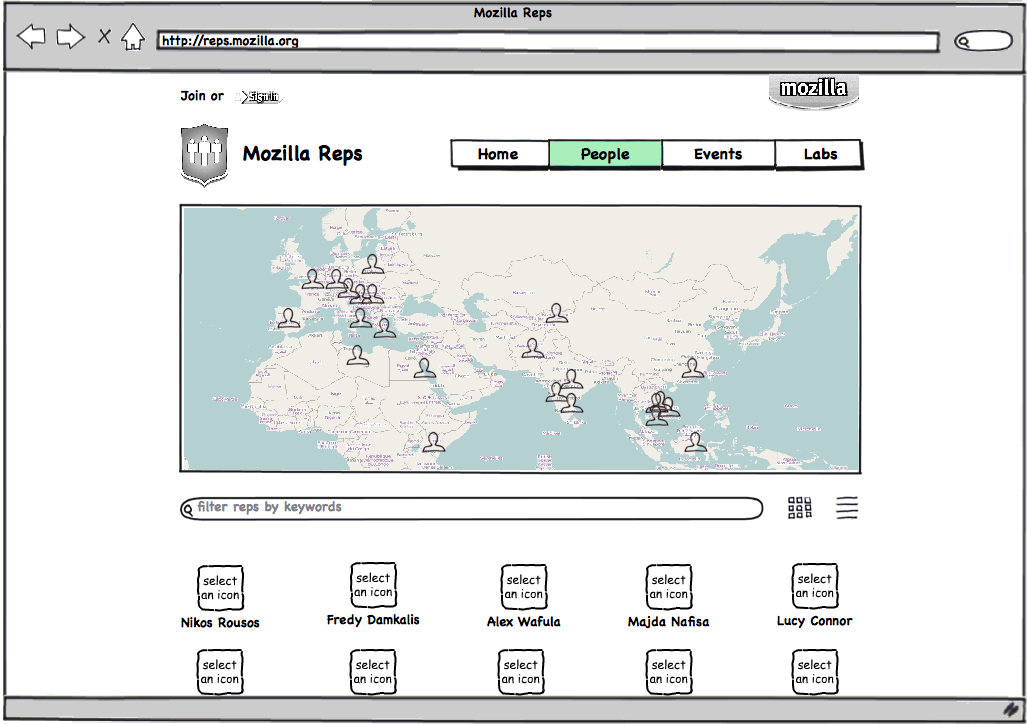Click the Mozilla Reps title
The width and height of the screenshot is (1027, 724).
tap(302, 154)
